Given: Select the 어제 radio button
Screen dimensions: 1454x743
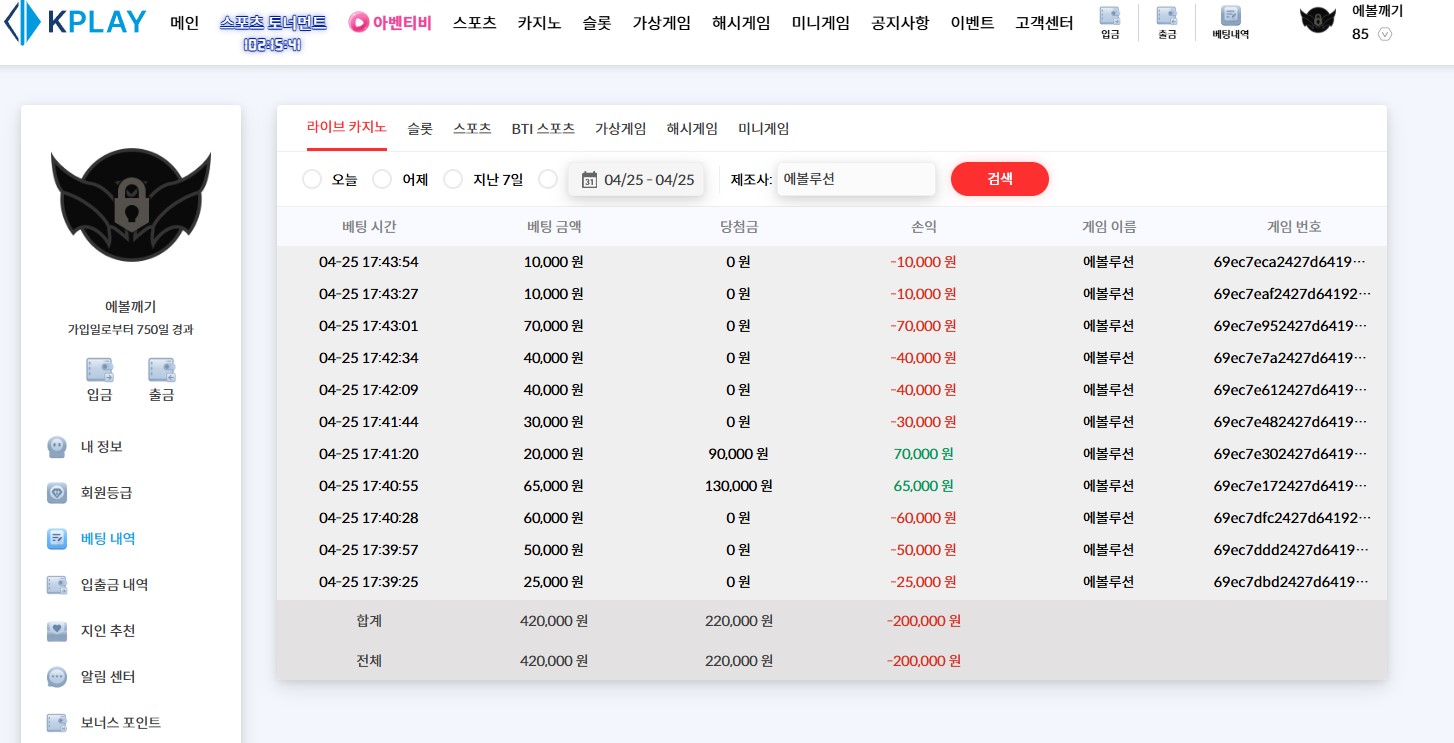Looking at the screenshot, I should (382, 179).
